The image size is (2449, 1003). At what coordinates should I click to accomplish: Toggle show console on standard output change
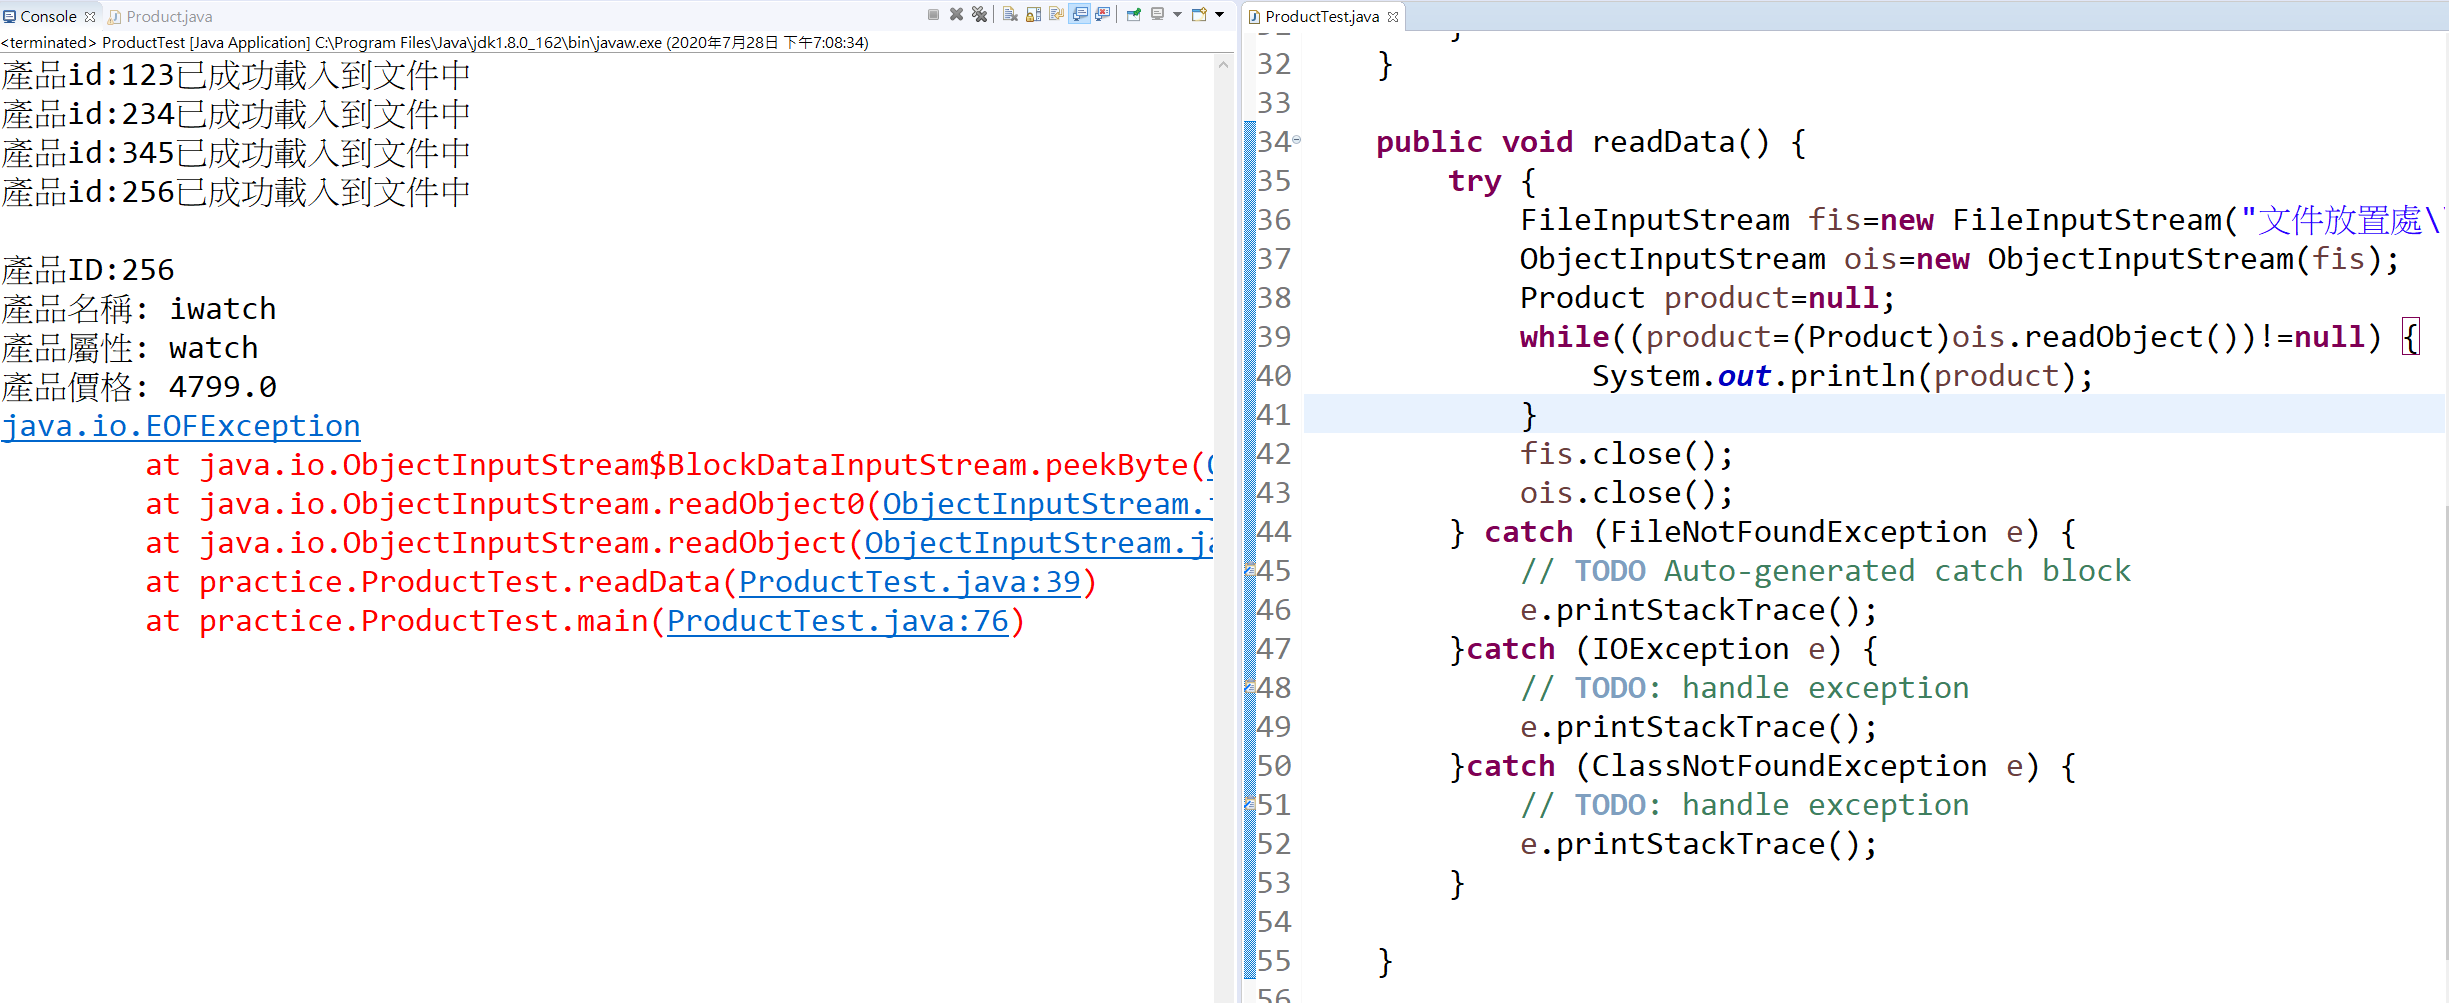point(1080,15)
